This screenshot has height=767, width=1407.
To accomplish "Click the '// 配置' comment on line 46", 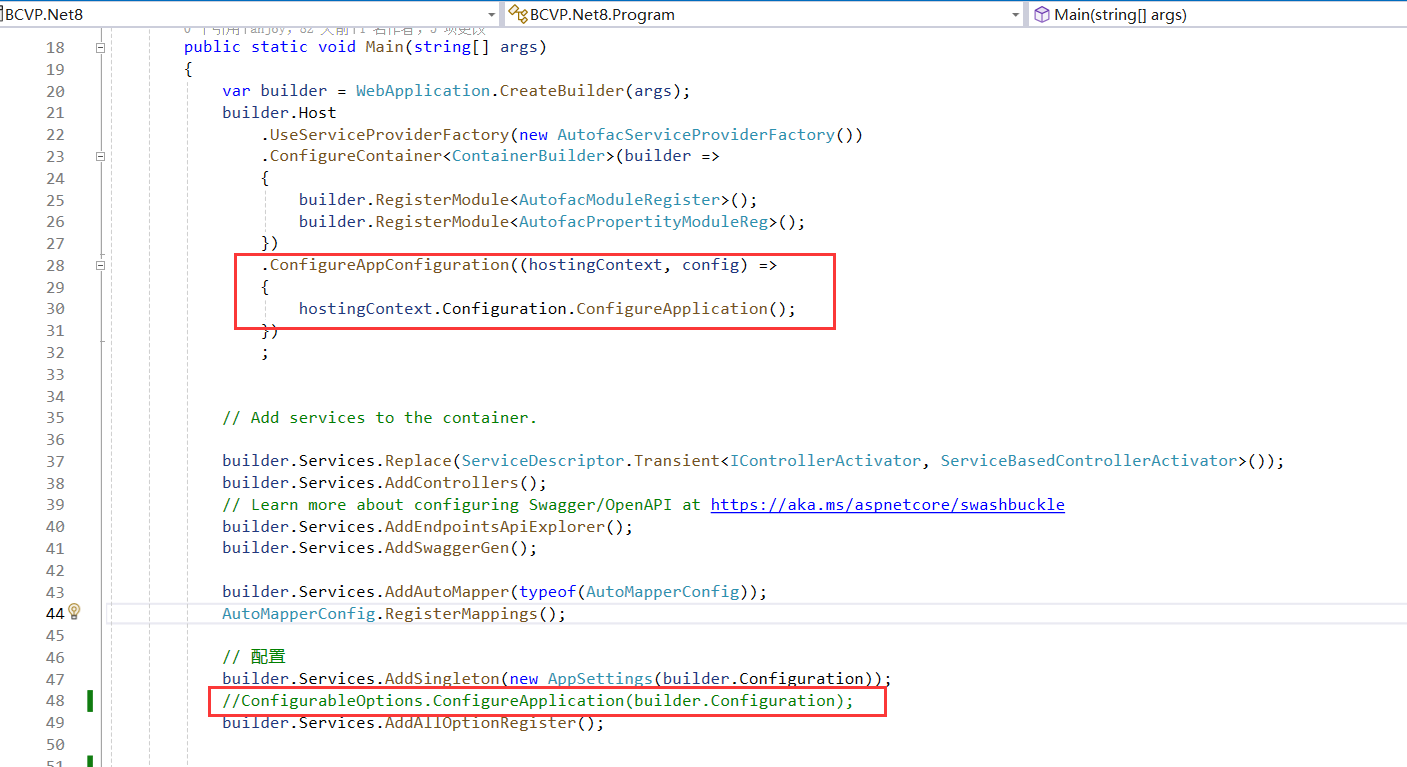I will tap(254, 656).
